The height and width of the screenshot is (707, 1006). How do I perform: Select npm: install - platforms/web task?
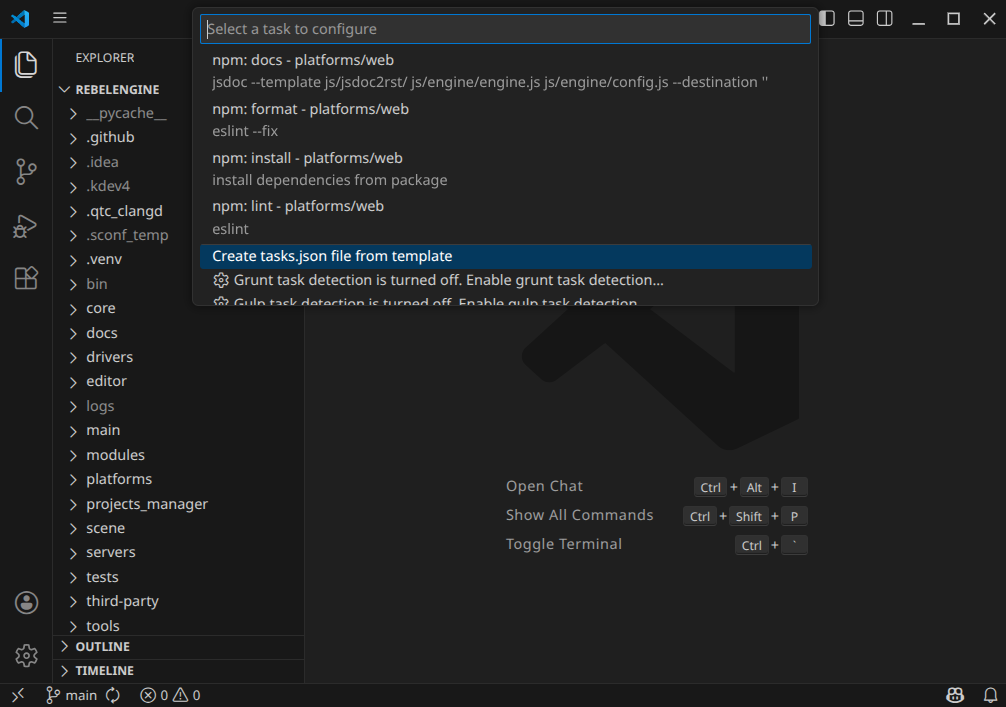coord(505,169)
